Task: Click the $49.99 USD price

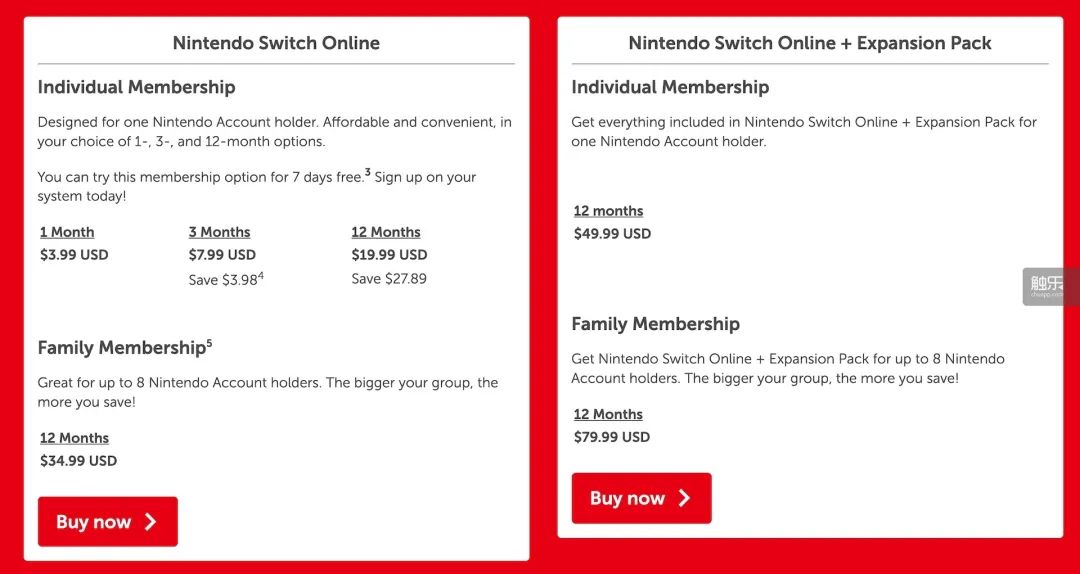Action: pyautogui.click(x=612, y=234)
